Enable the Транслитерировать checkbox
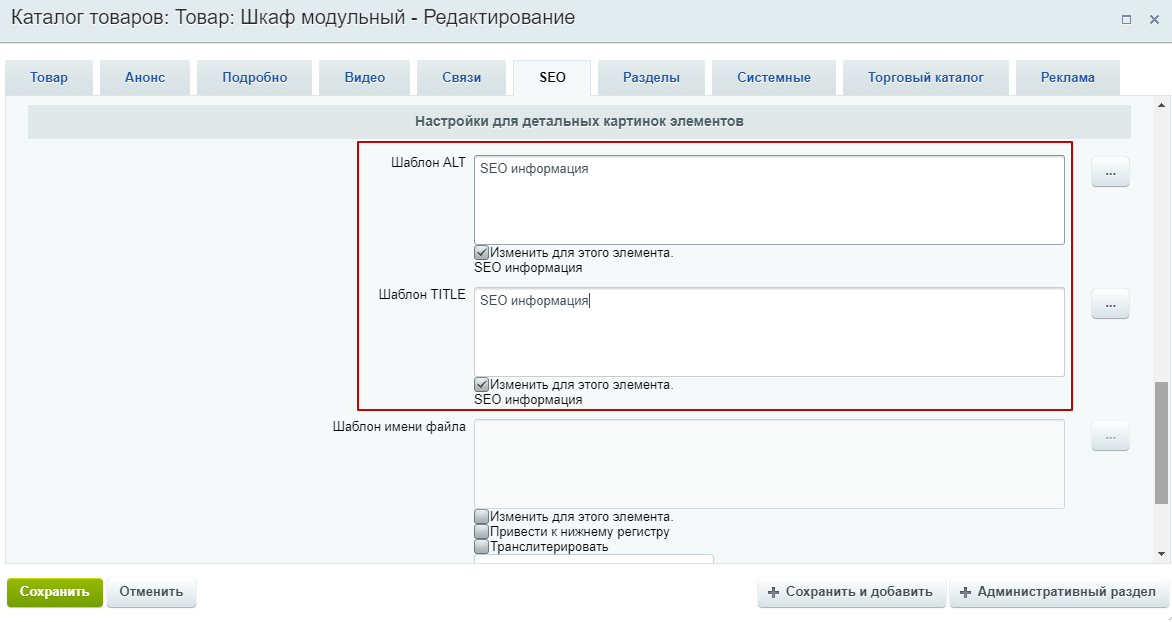This screenshot has width=1172, height=622. (x=481, y=546)
